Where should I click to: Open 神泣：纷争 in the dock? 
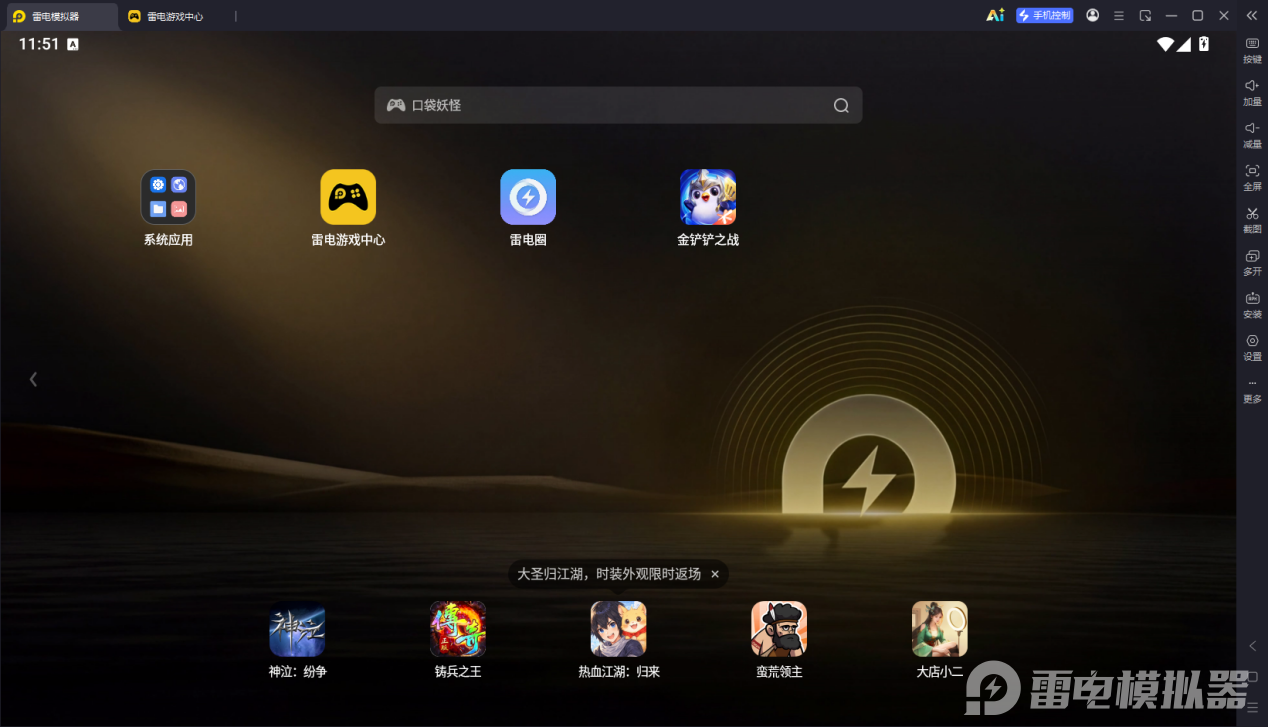[297, 629]
